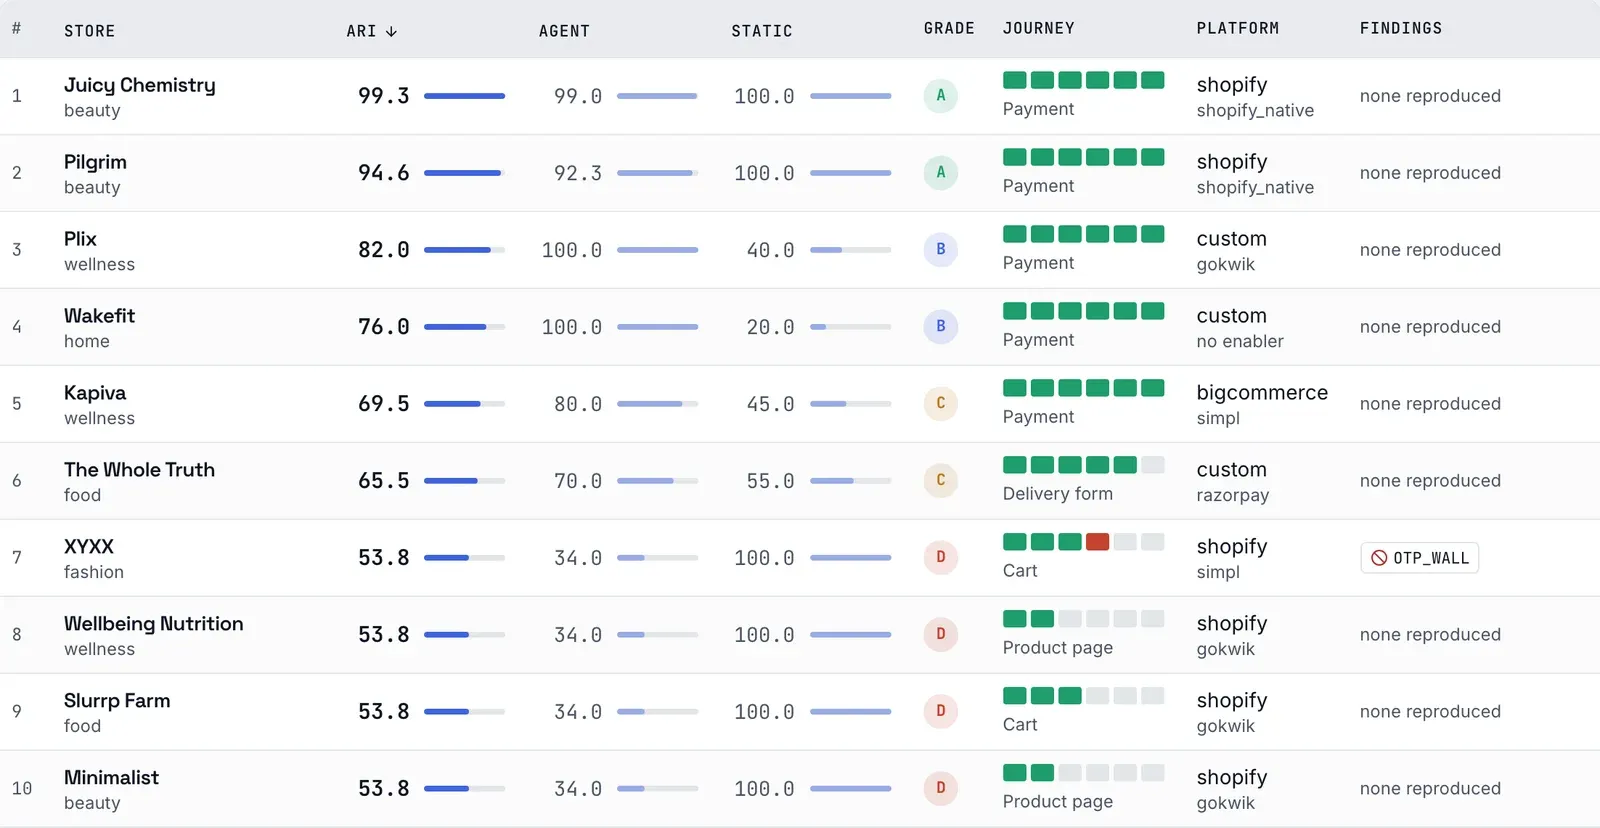This screenshot has height=828, width=1600.
Task: Click the # column header
Action: click(x=16, y=28)
